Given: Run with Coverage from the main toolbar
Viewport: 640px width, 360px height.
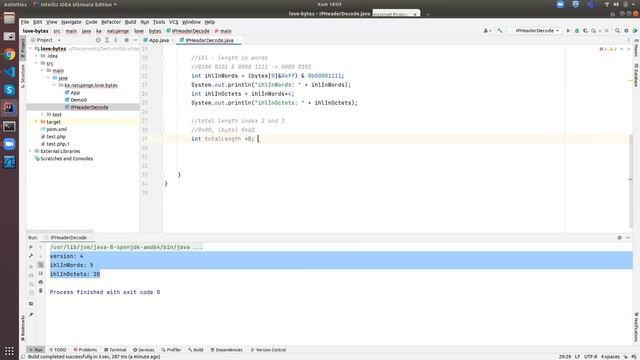Looking at the screenshot, I should [x=585, y=31].
